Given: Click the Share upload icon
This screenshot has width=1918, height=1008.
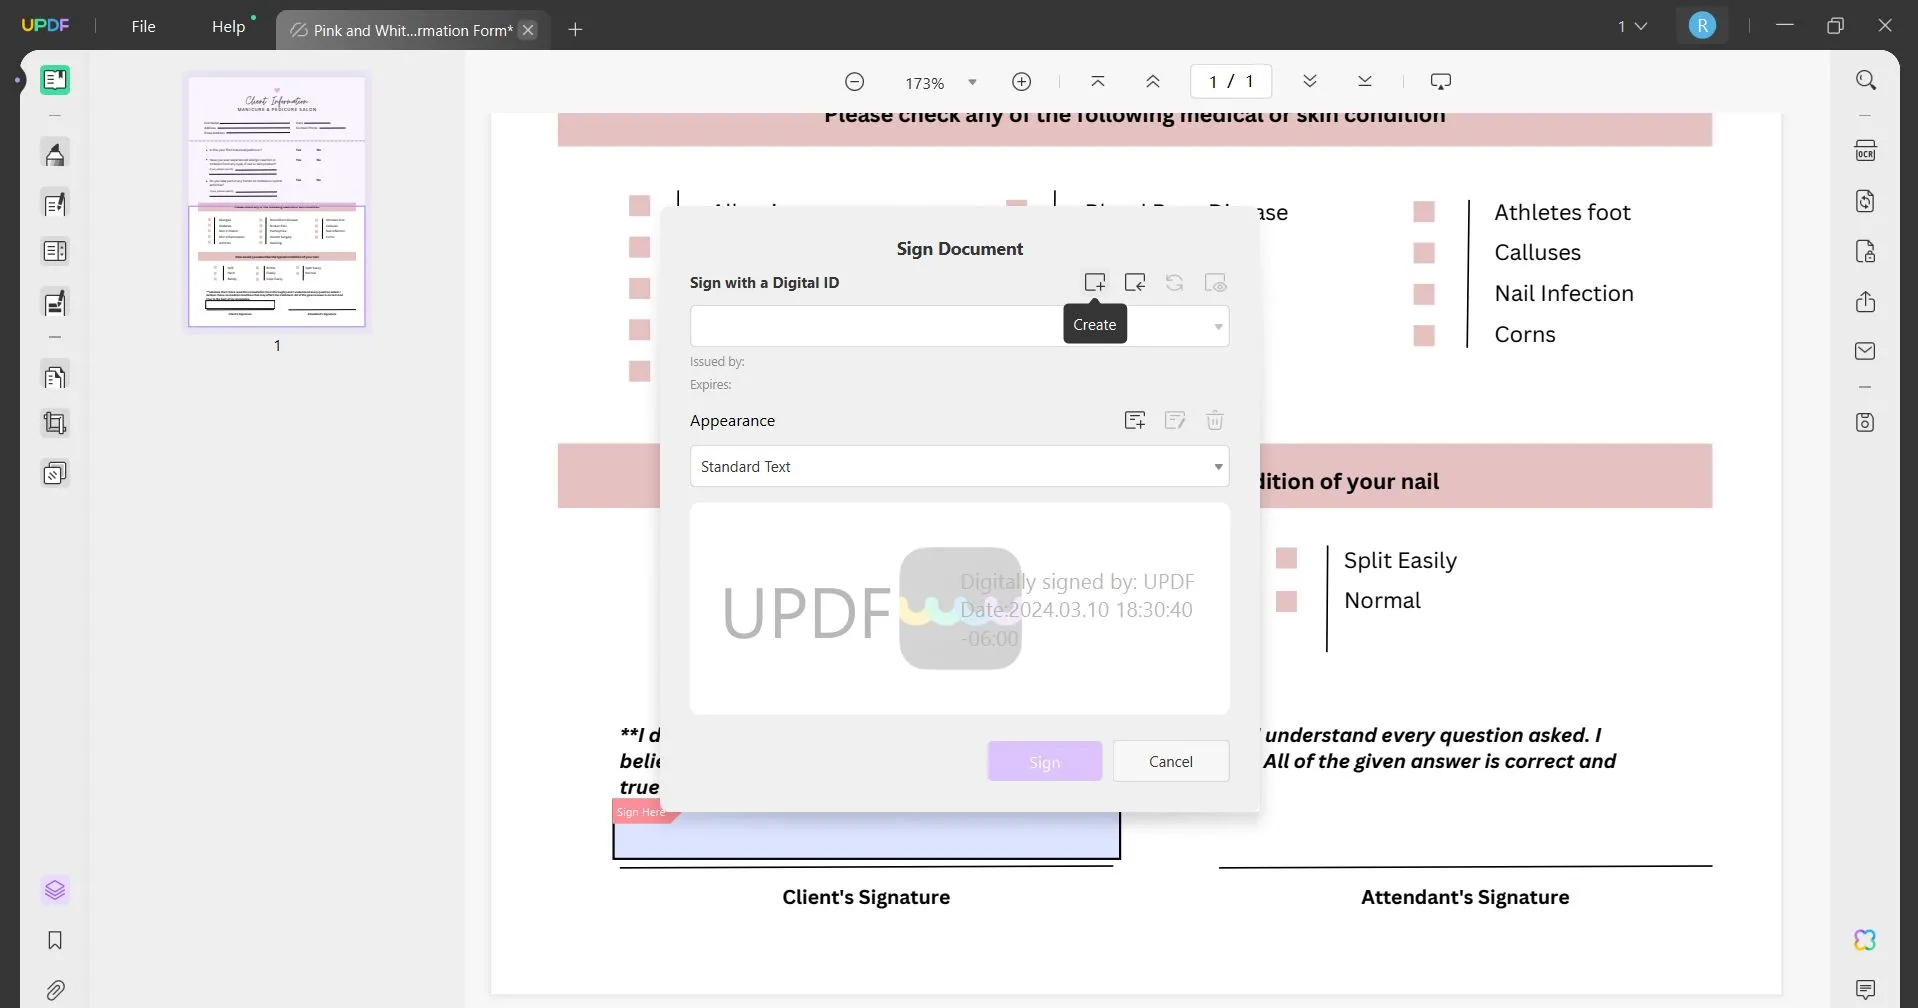Looking at the screenshot, I should [x=1866, y=302].
